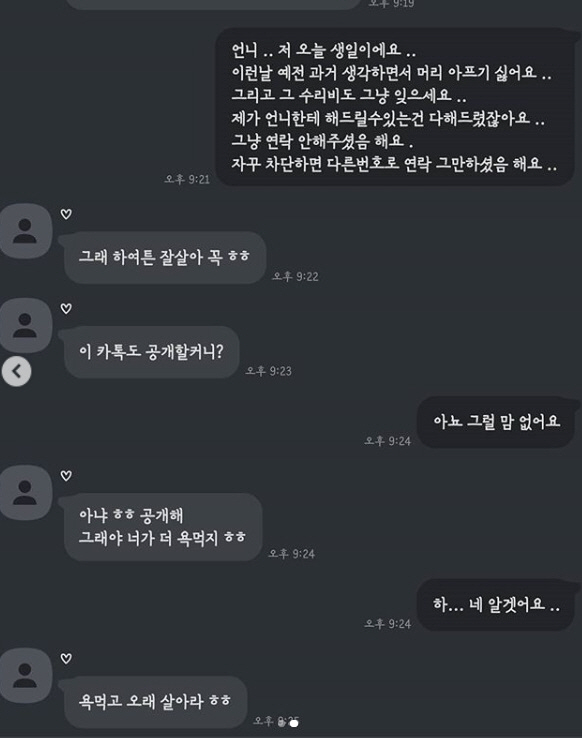
Task: Click heart icon above '그래 하여튼 잘살아' bubble
Action: [x=66, y=214]
